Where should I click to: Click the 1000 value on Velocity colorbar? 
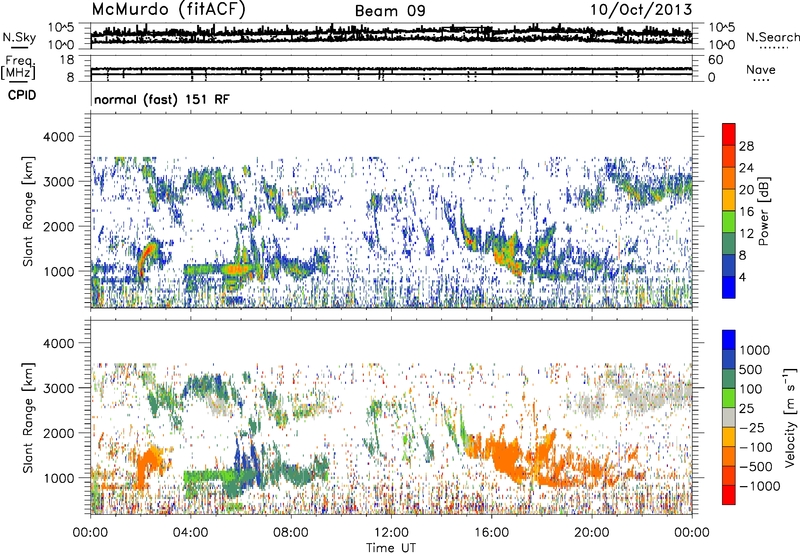[x=755, y=350]
